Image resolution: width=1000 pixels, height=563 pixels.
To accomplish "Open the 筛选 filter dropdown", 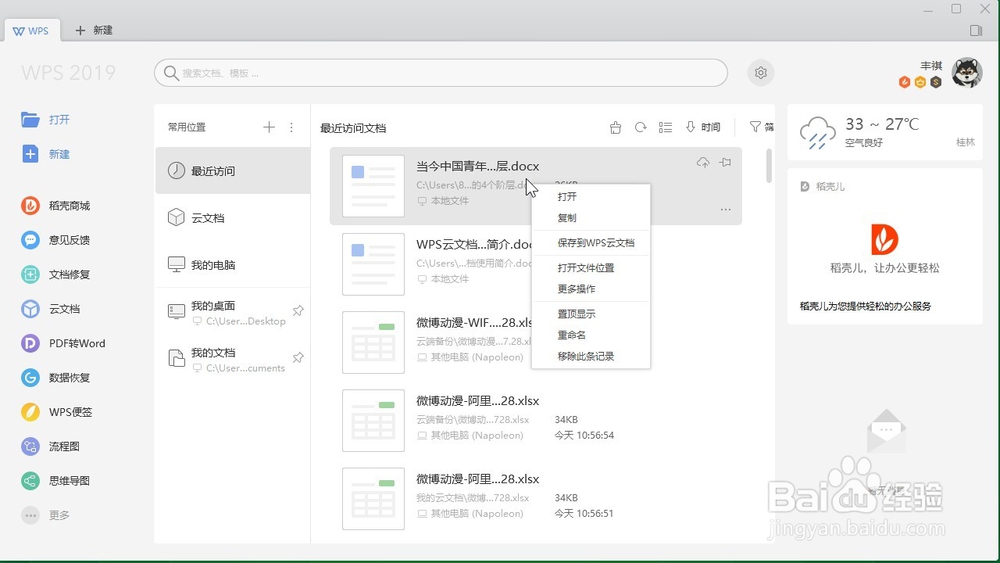I will coord(761,128).
